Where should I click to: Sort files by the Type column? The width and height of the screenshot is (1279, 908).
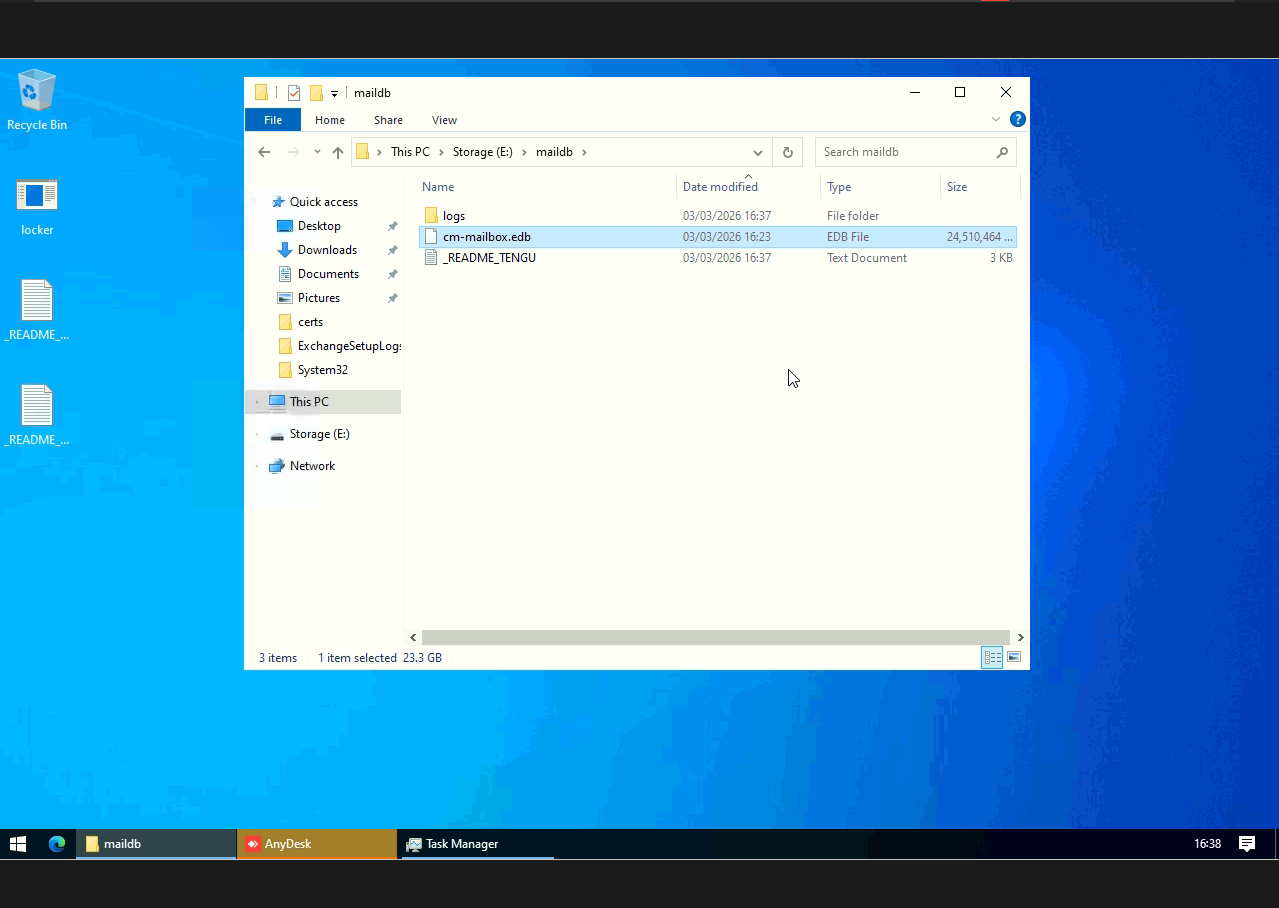(x=880, y=187)
